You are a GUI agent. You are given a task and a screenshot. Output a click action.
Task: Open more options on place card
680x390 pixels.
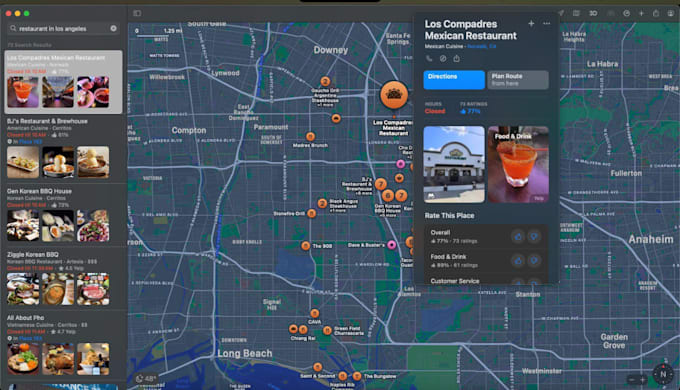[546, 23]
